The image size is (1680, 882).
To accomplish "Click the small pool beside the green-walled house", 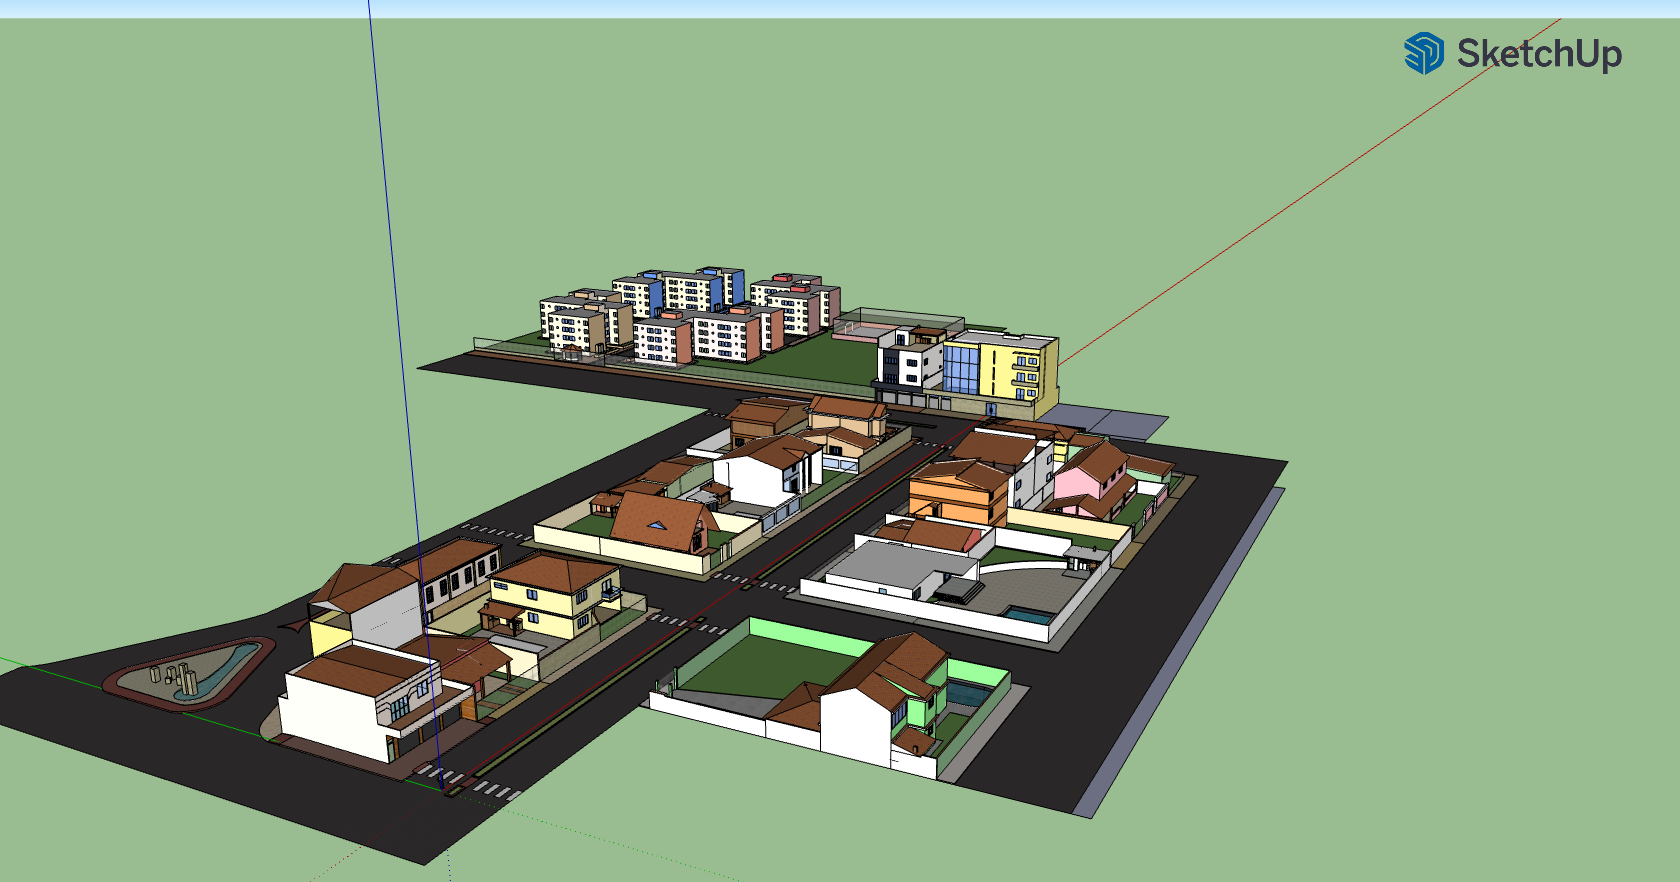I will [966, 692].
